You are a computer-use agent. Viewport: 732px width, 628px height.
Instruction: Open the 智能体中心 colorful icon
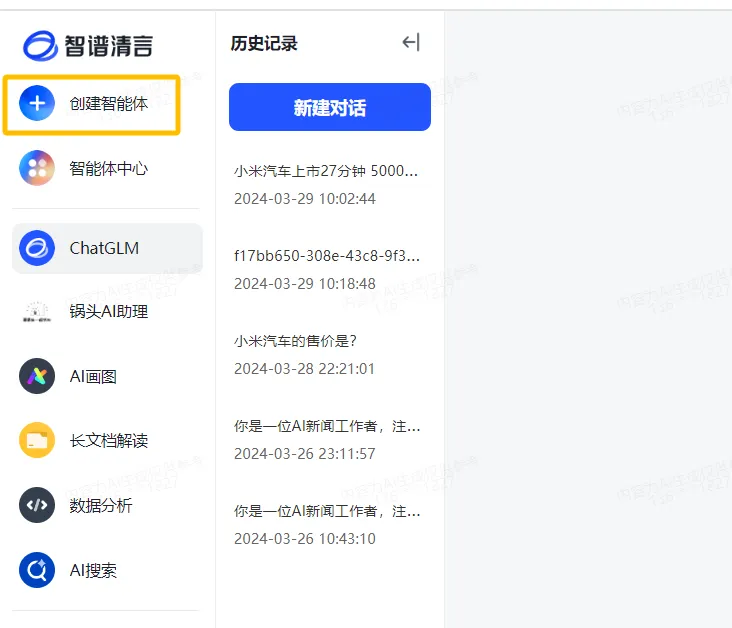[37, 168]
